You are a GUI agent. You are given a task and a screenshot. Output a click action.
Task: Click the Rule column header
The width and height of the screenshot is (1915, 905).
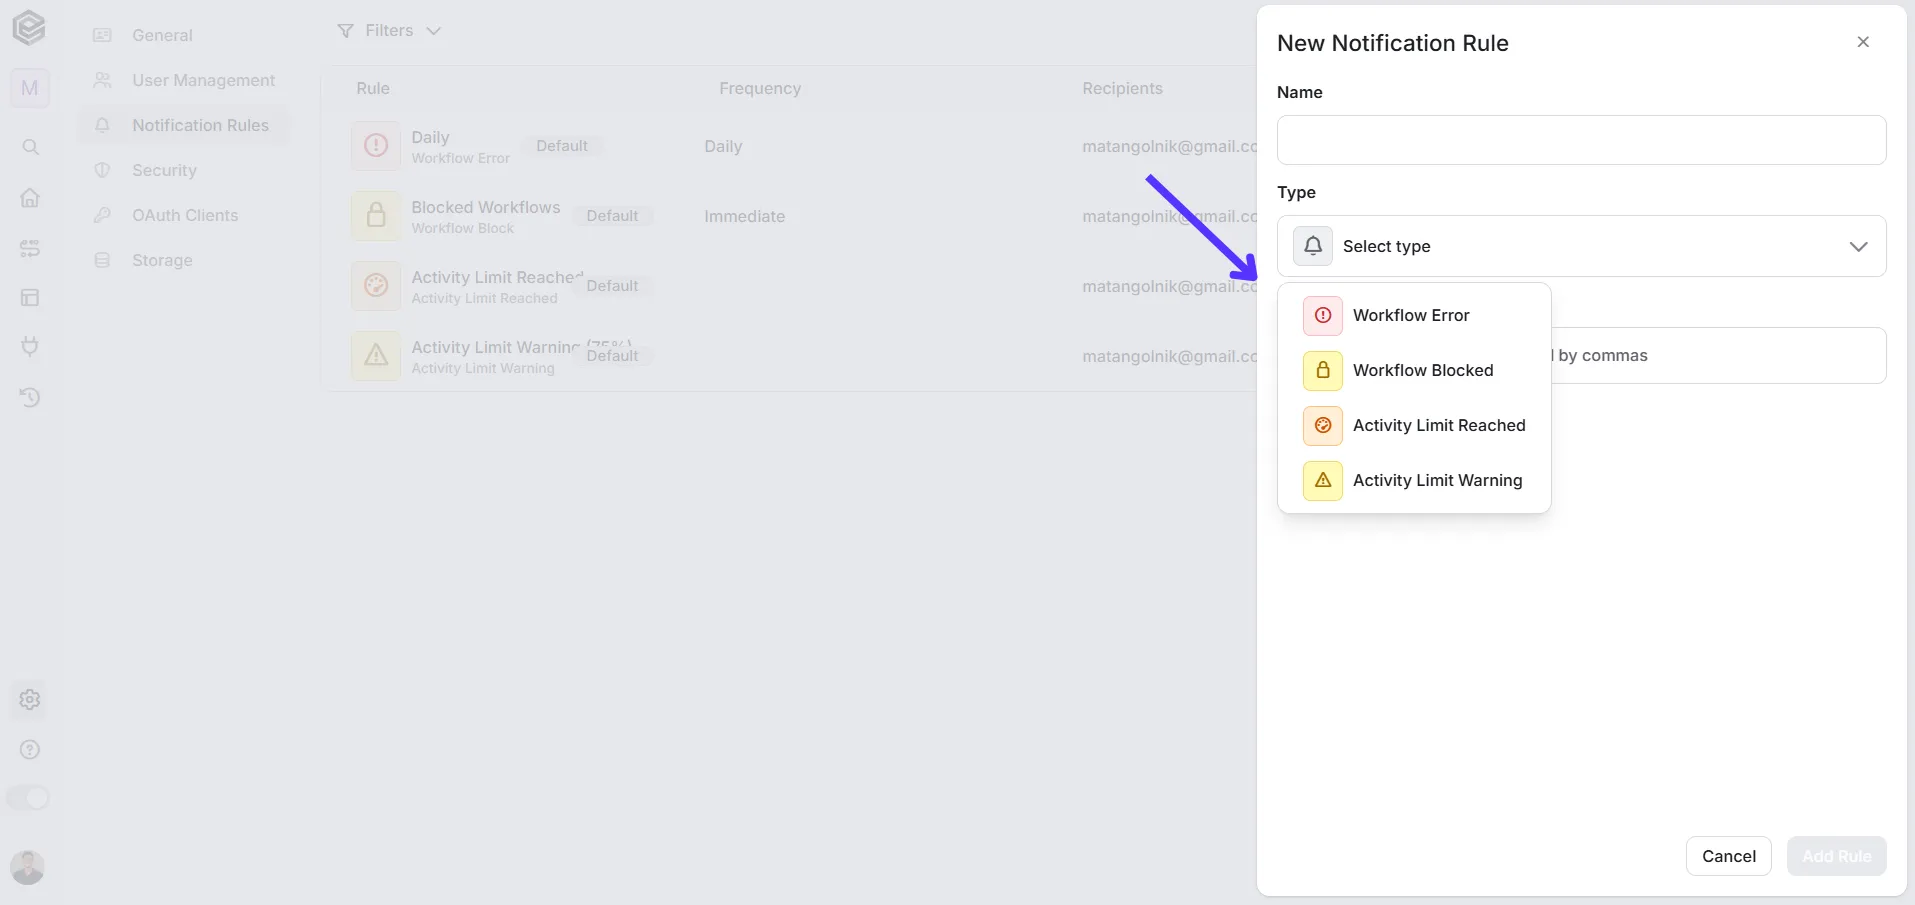pyautogui.click(x=373, y=88)
